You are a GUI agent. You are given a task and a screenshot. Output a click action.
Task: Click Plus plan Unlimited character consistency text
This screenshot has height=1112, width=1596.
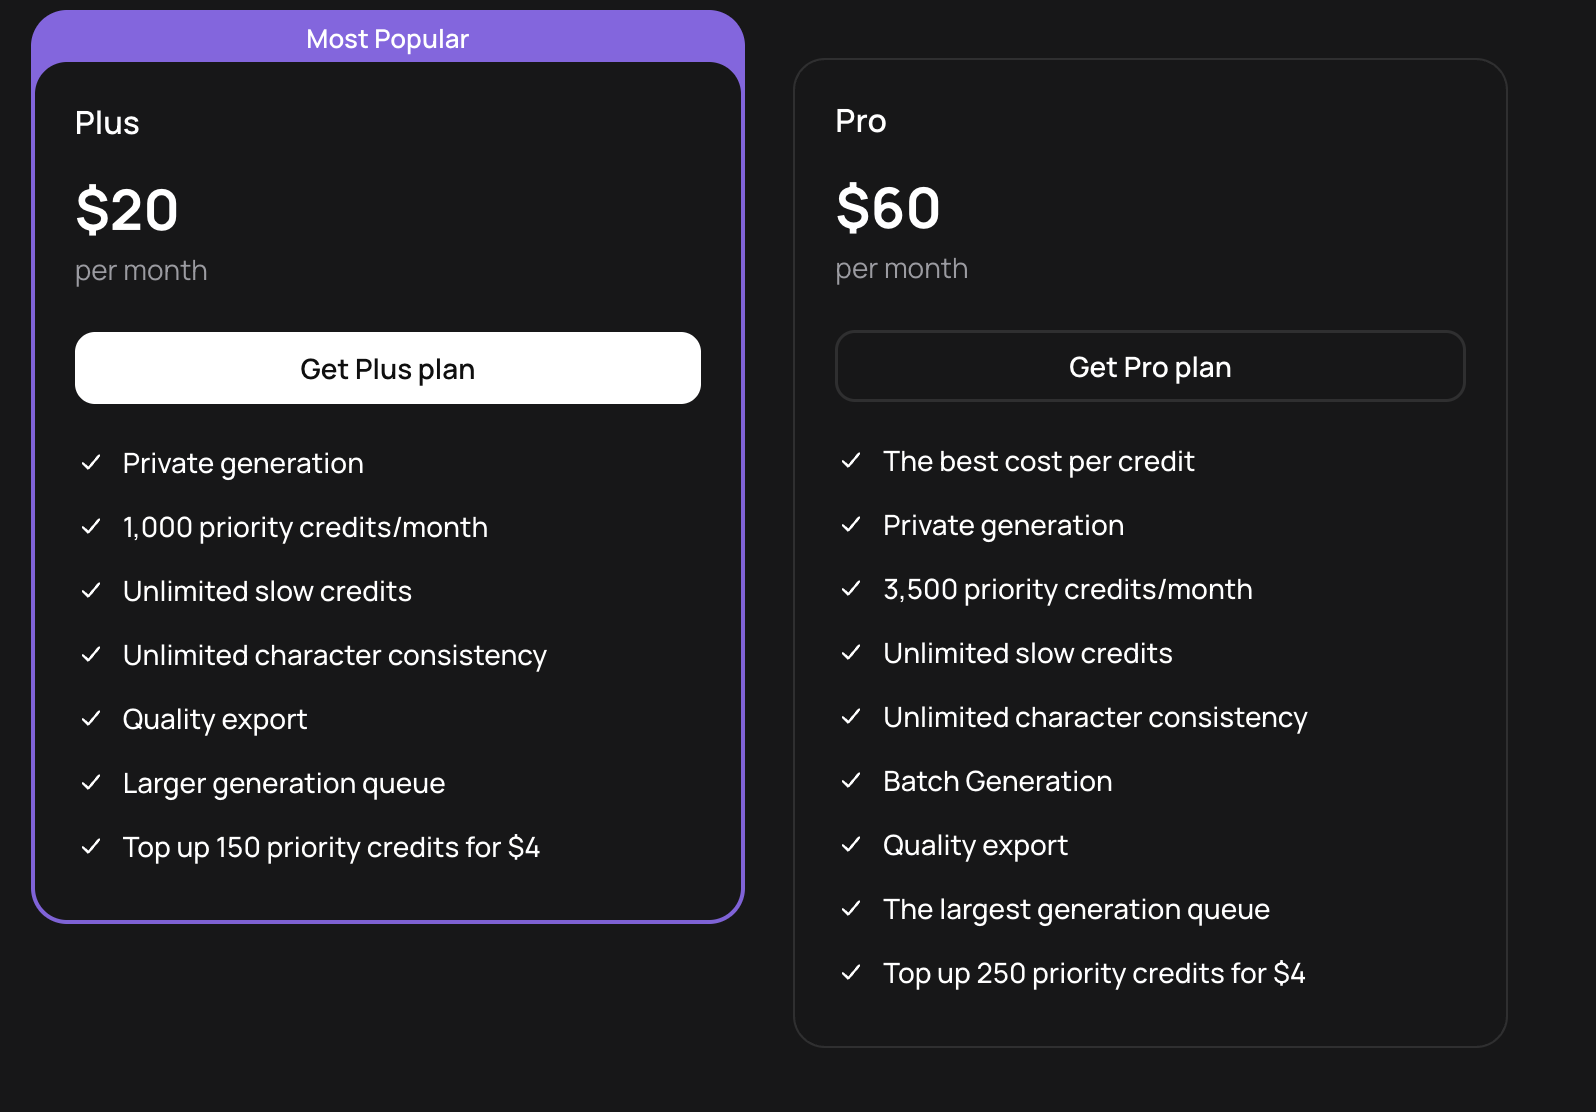click(x=334, y=655)
